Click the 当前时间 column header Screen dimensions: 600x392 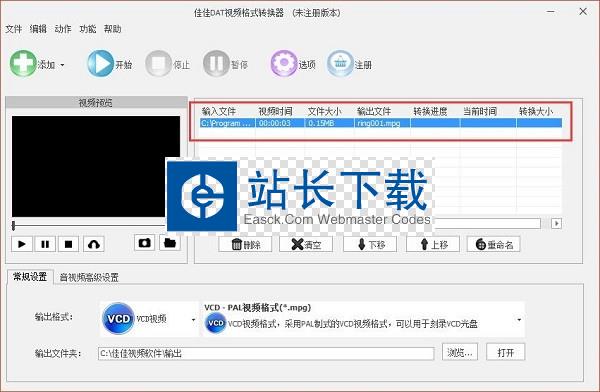tap(480, 111)
